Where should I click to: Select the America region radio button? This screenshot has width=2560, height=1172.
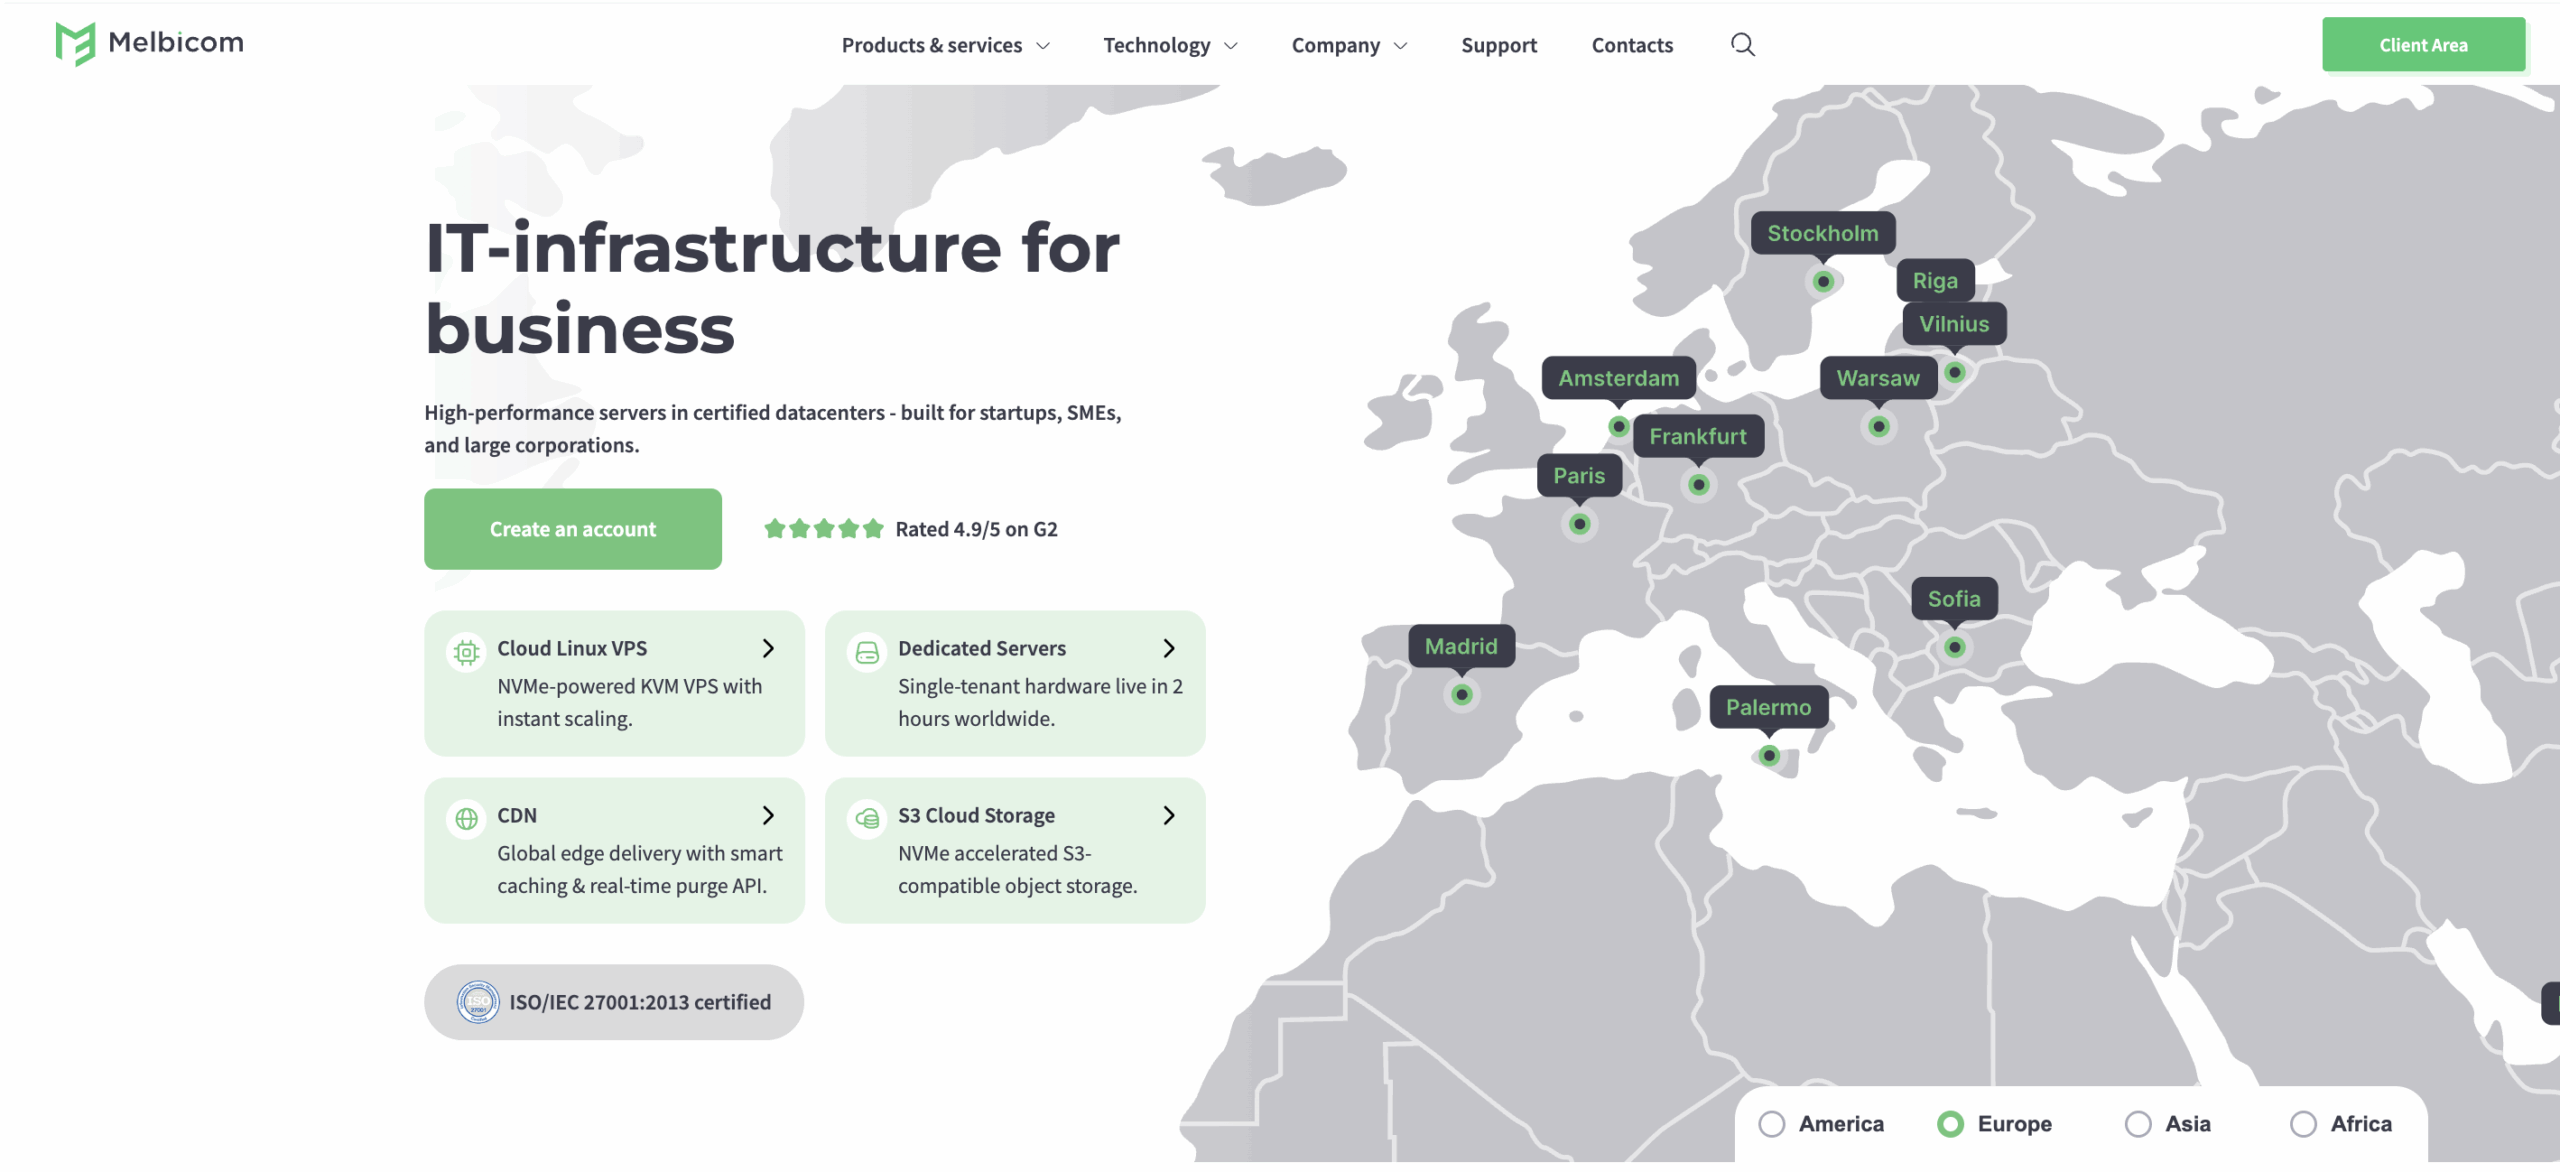(1772, 1124)
